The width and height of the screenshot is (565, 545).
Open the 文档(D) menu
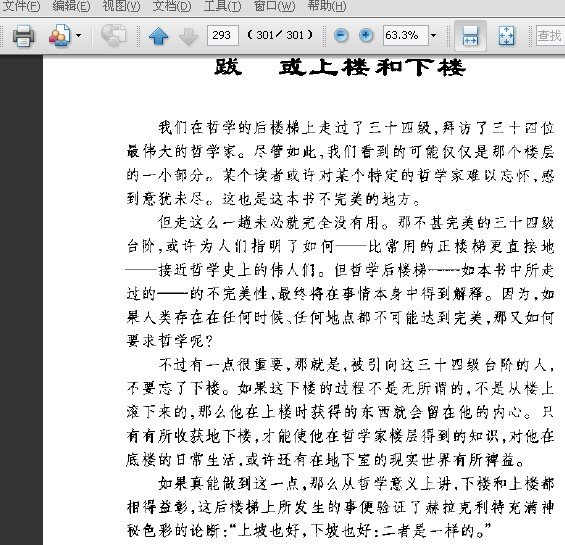[x=172, y=6]
